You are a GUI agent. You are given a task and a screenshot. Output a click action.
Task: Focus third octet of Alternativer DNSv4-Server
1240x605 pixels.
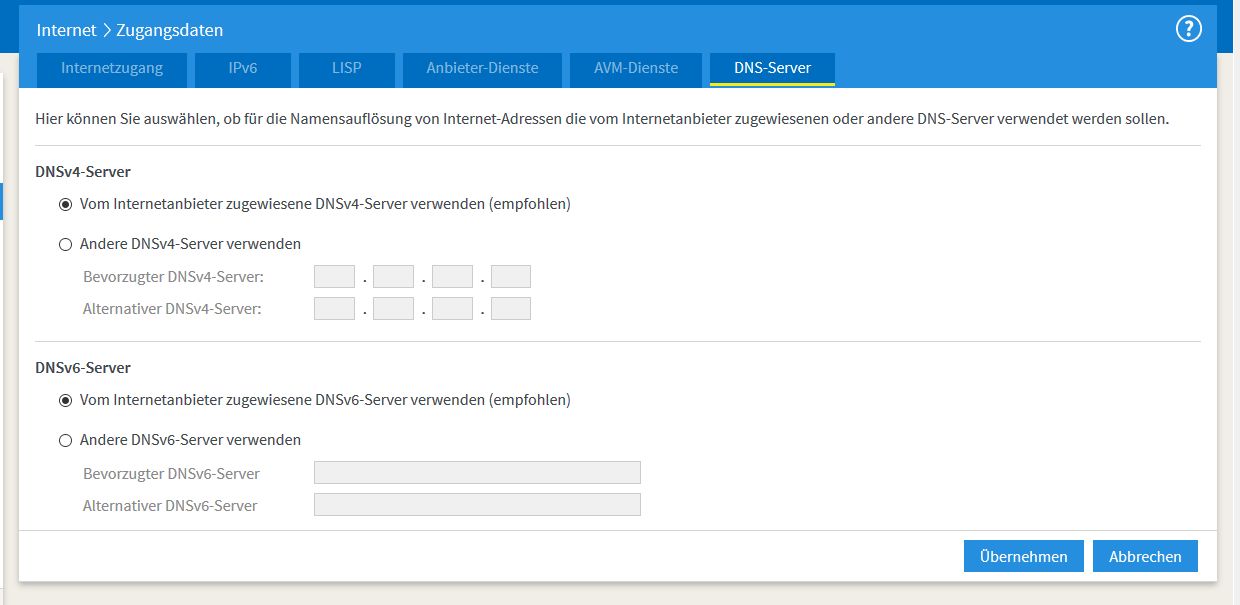[x=452, y=309]
